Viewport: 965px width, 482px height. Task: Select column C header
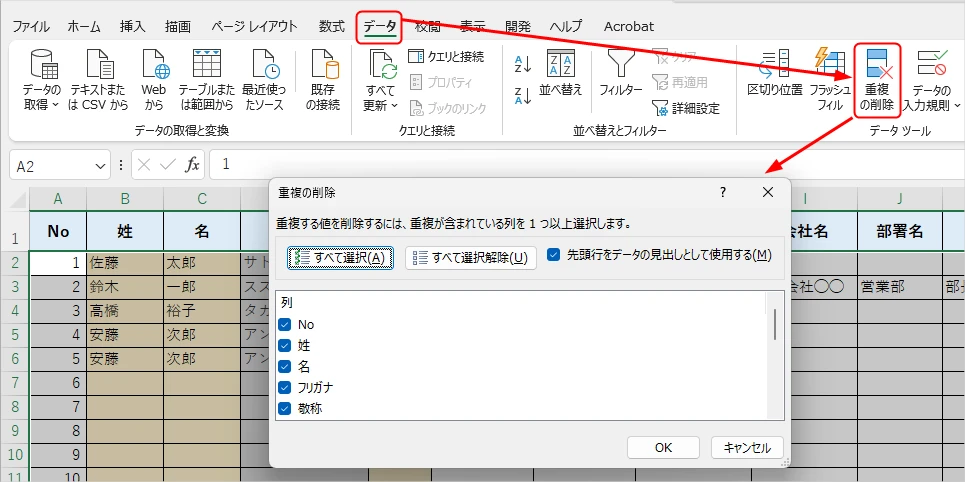pyautogui.click(x=202, y=198)
